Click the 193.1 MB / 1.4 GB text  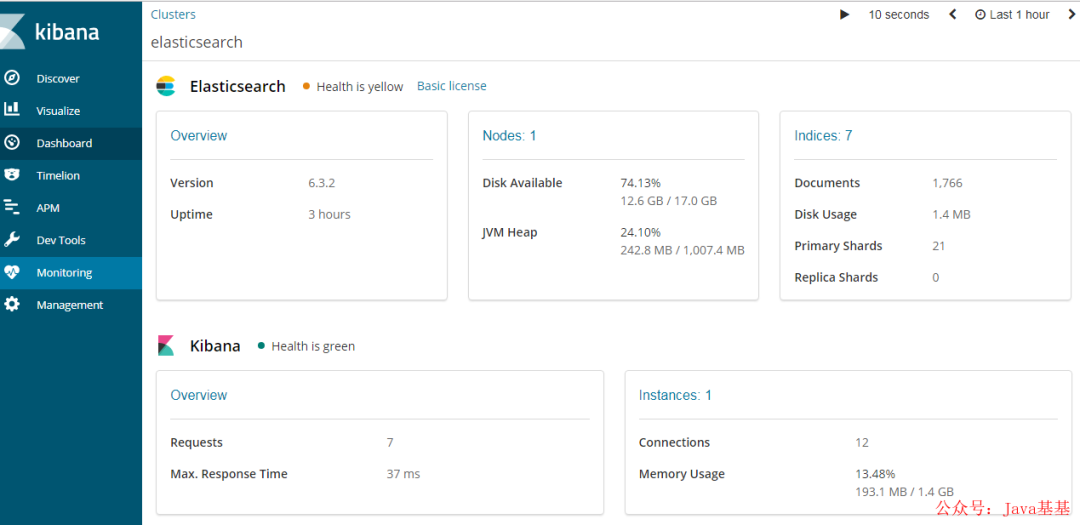[904, 492]
